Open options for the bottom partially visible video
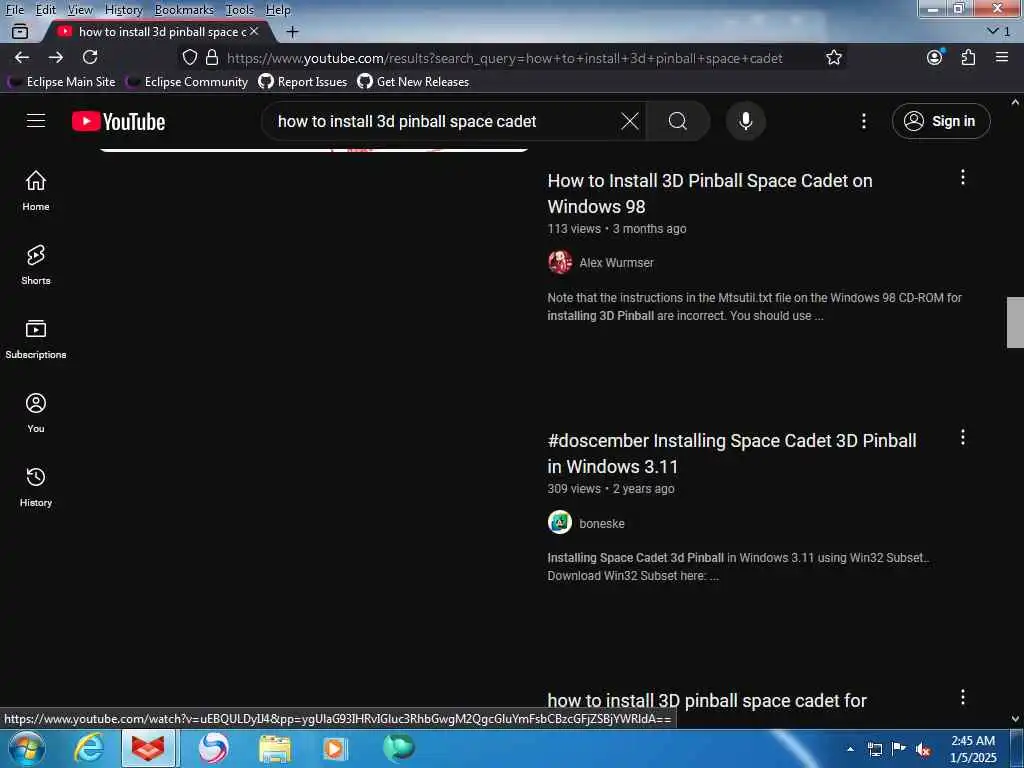The image size is (1024, 768). click(962, 697)
